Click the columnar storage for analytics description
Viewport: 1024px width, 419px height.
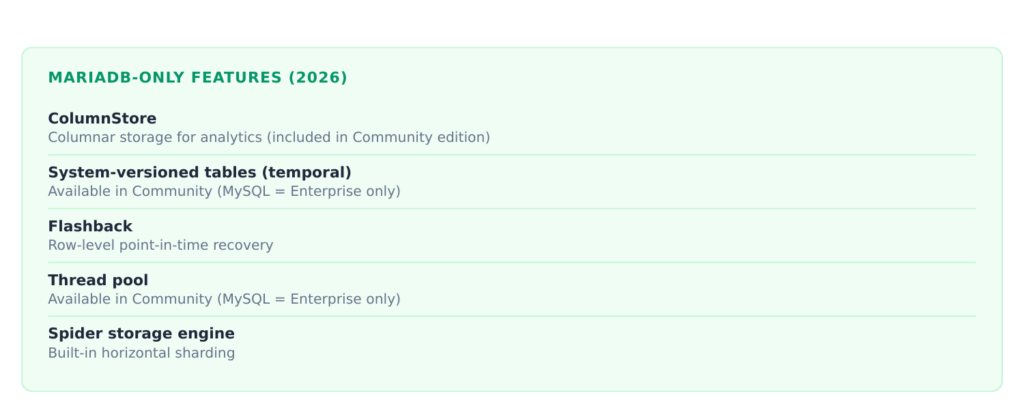(268, 138)
